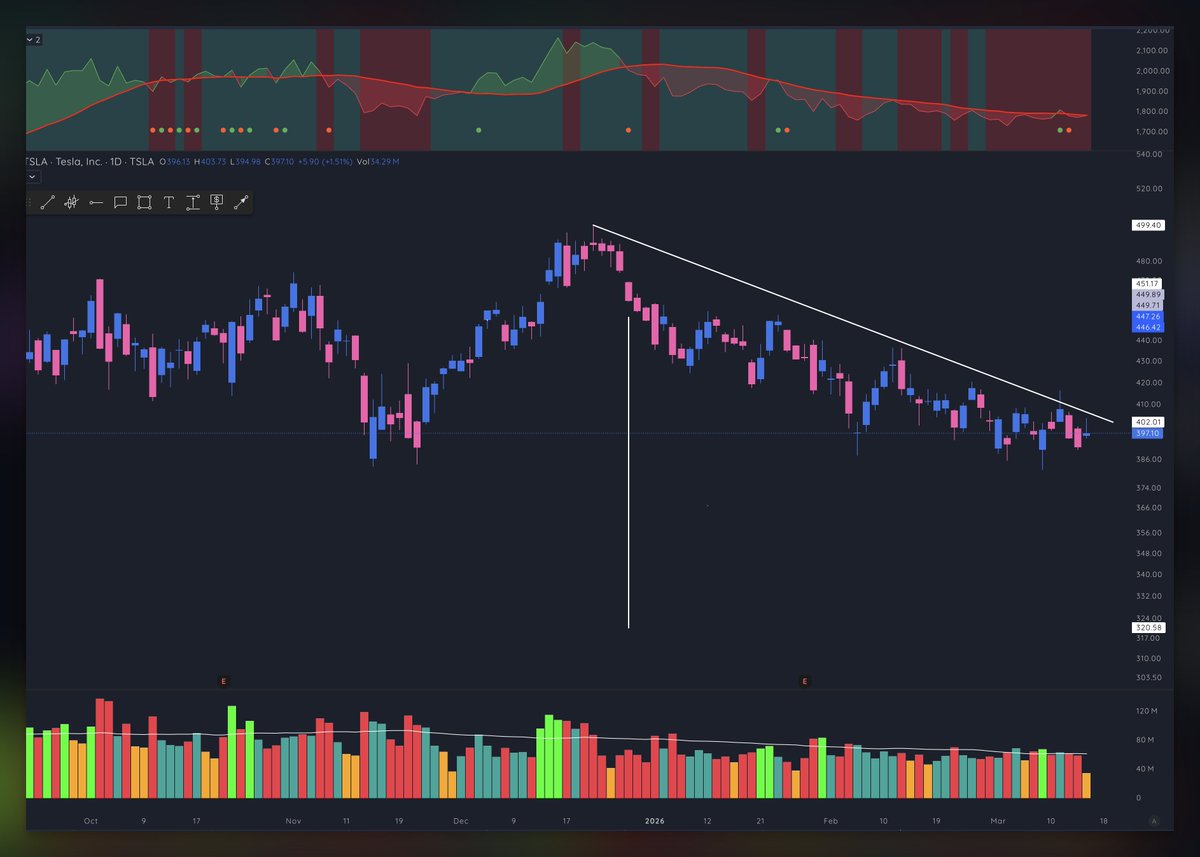Select the arrow line drawing tool
The width and height of the screenshot is (1200, 857).
pyautogui.click(x=240, y=203)
